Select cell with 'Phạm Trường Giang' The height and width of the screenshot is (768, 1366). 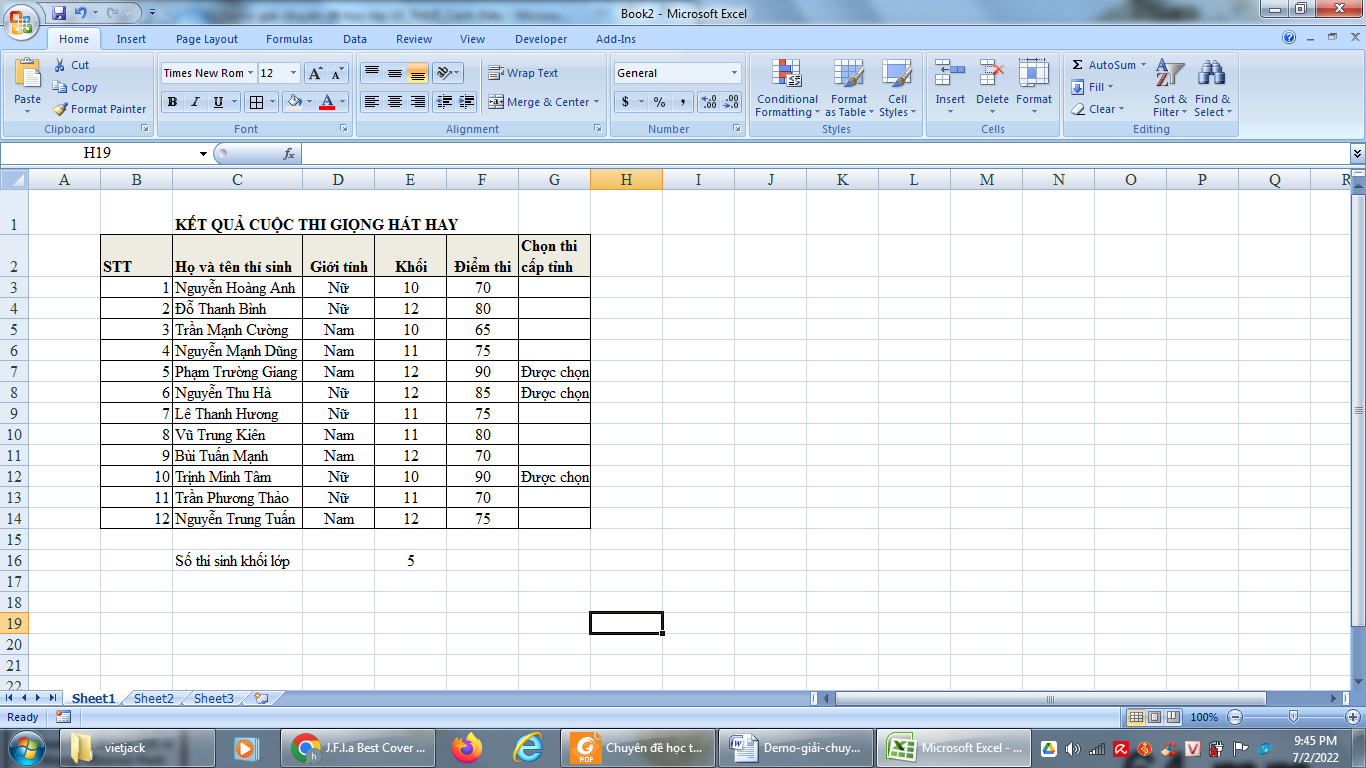[237, 372]
